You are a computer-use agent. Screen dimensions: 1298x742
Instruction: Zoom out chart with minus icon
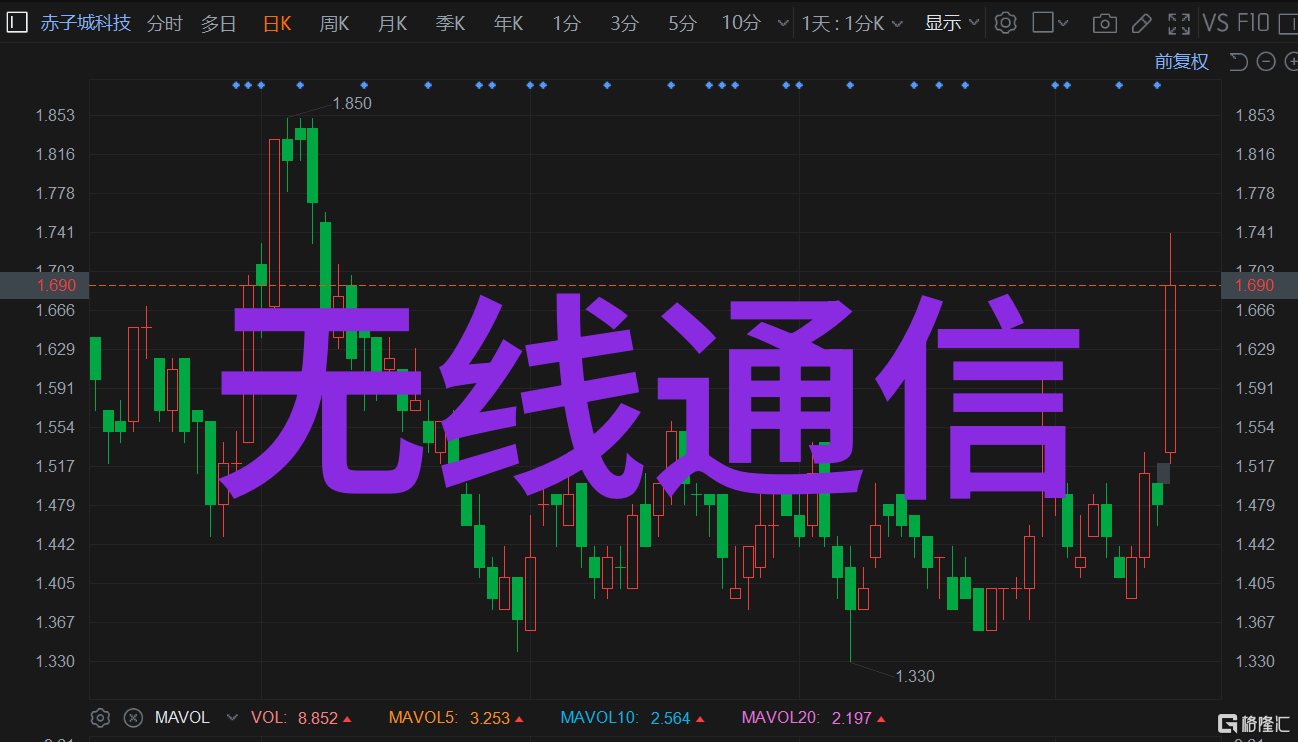point(1266,62)
